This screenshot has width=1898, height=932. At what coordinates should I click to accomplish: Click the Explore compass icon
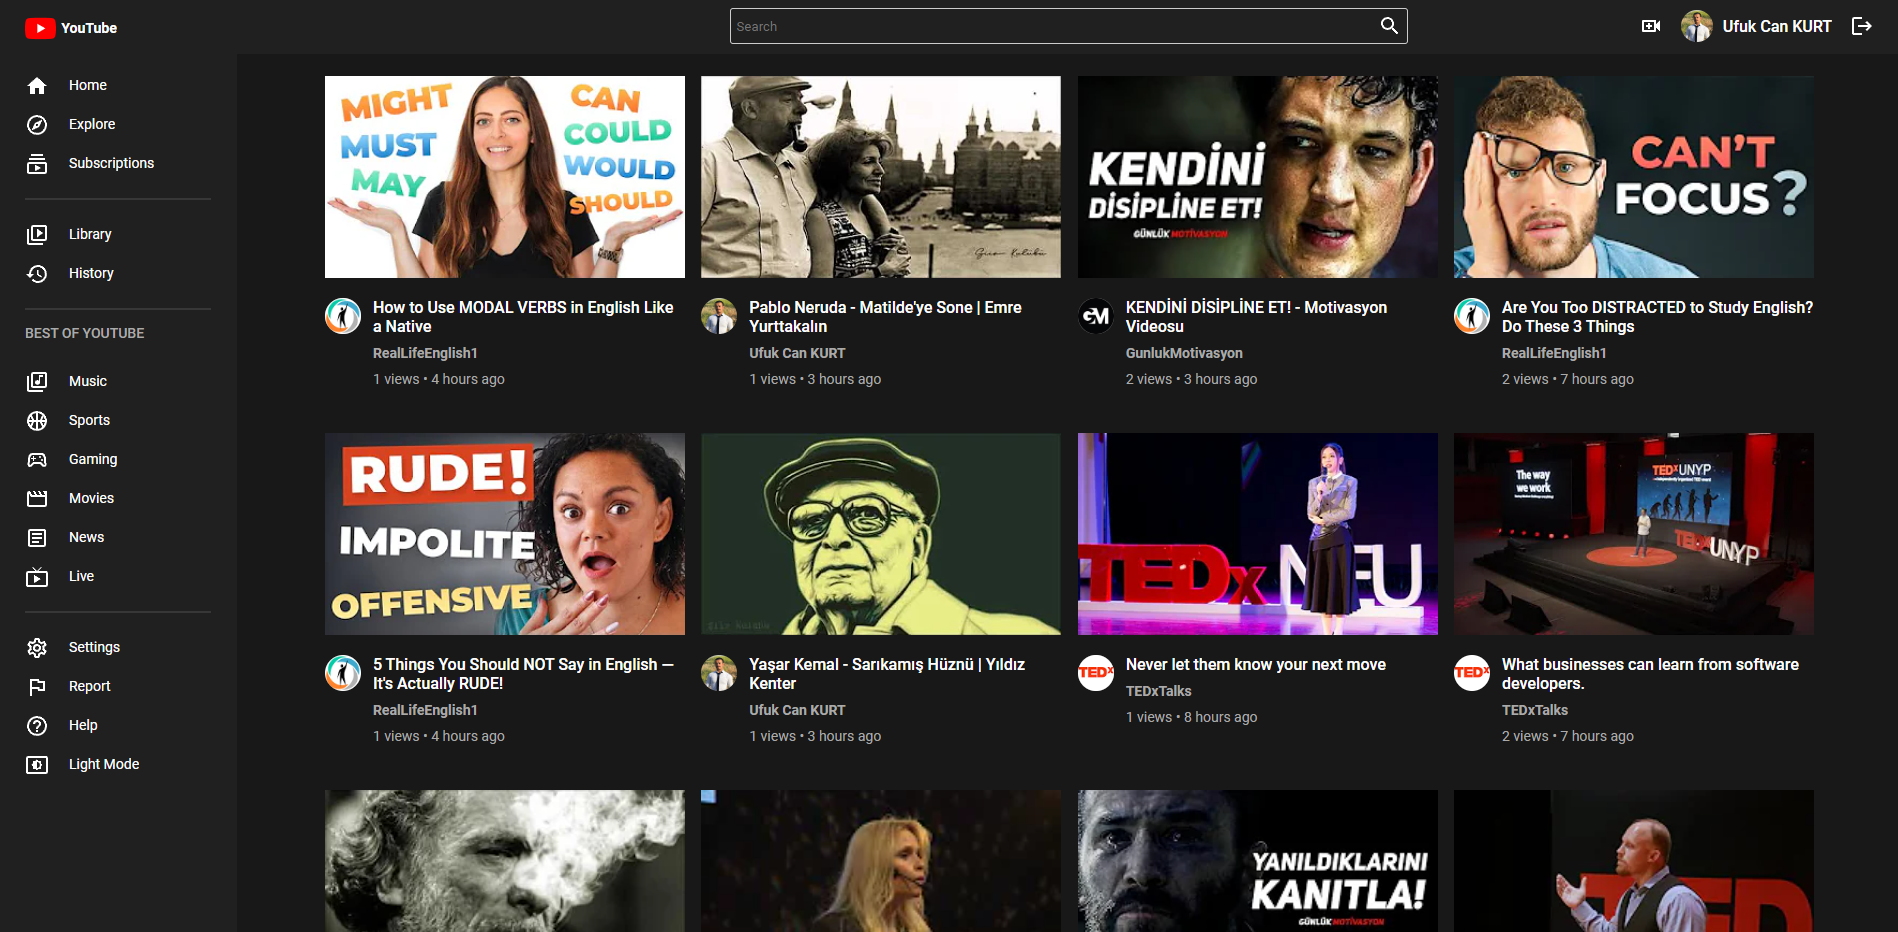37,125
